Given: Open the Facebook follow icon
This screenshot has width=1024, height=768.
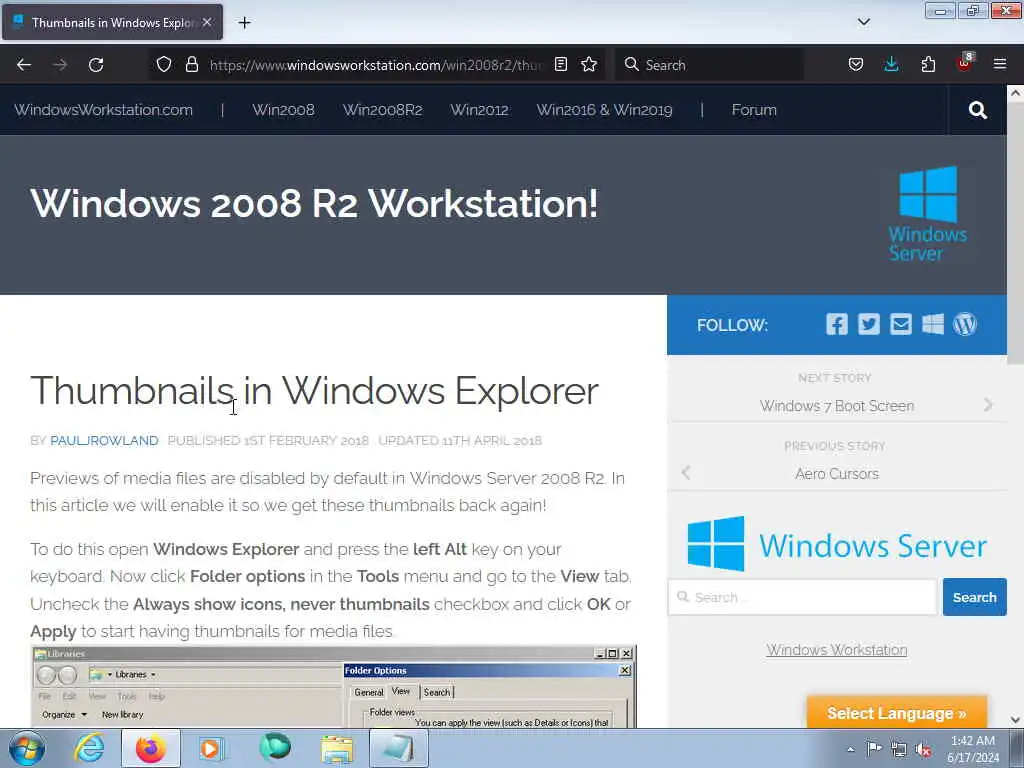Looking at the screenshot, I should (837, 324).
